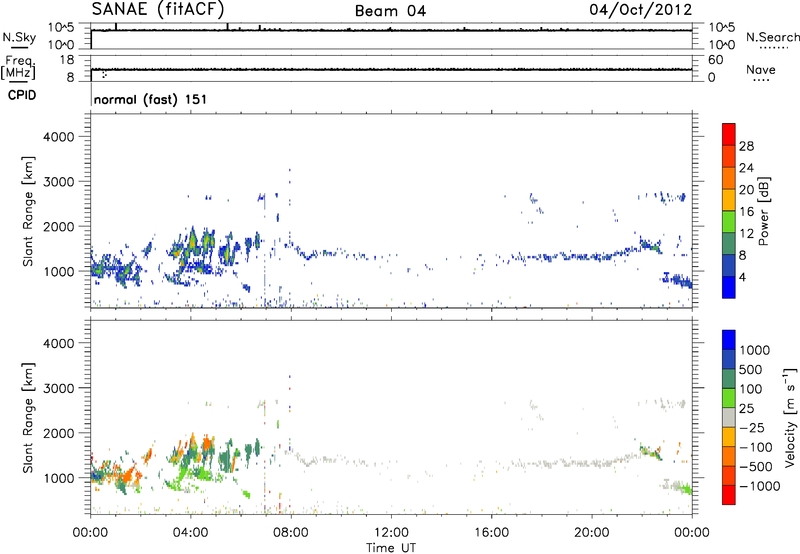Click the blue top of the velocity colorbar
Screen dimensions: 800x554
pos(729,340)
